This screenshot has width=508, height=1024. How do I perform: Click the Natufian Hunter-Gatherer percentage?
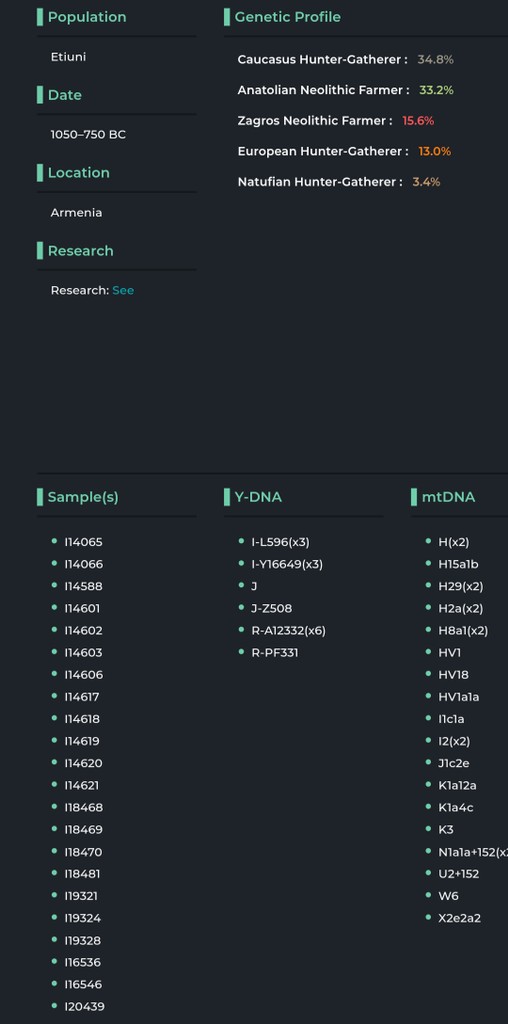(426, 182)
